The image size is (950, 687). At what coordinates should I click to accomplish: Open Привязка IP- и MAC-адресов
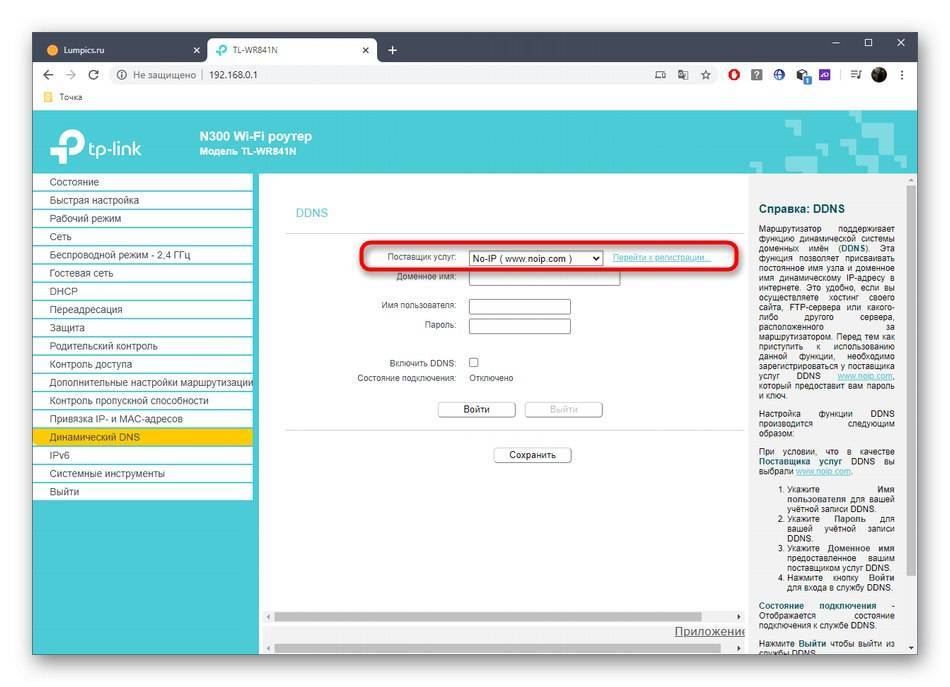[x=142, y=419]
